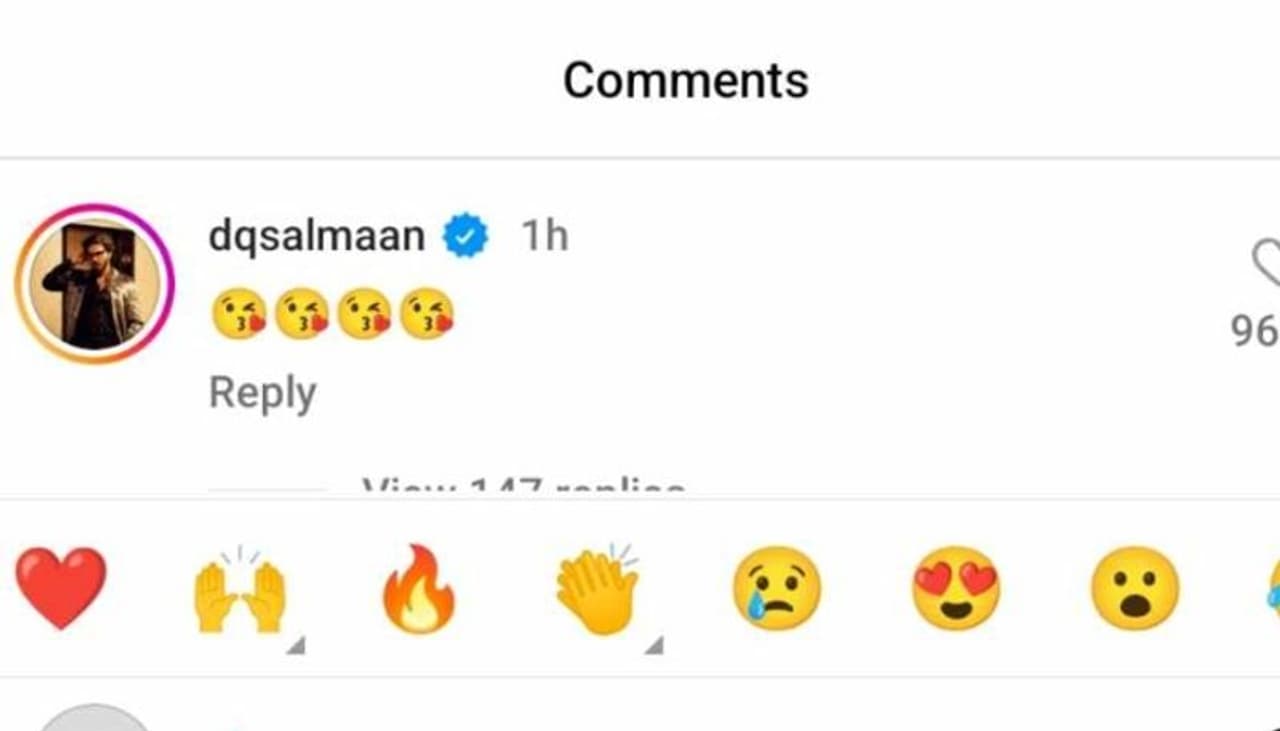This screenshot has width=1280, height=731.
Task: Pick the clapping hands emoji
Action: pos(597,590)
